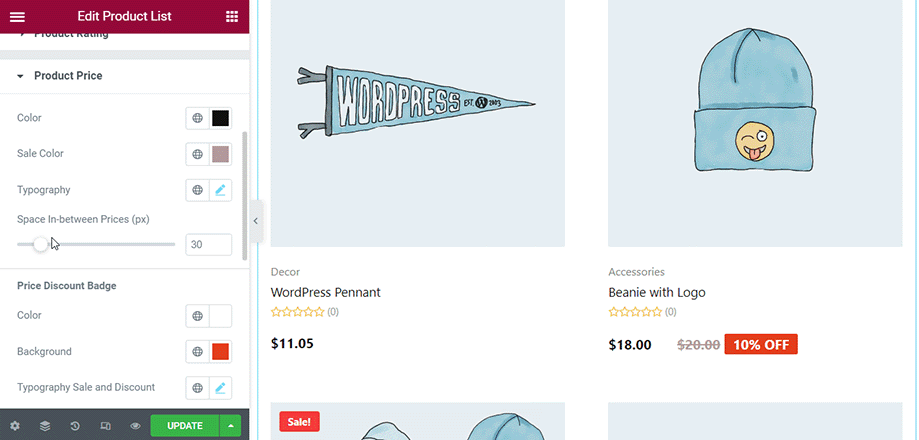
Task: Edit Typography with the pencil icon
Action: pyautogui.click(x=220, y=190)
